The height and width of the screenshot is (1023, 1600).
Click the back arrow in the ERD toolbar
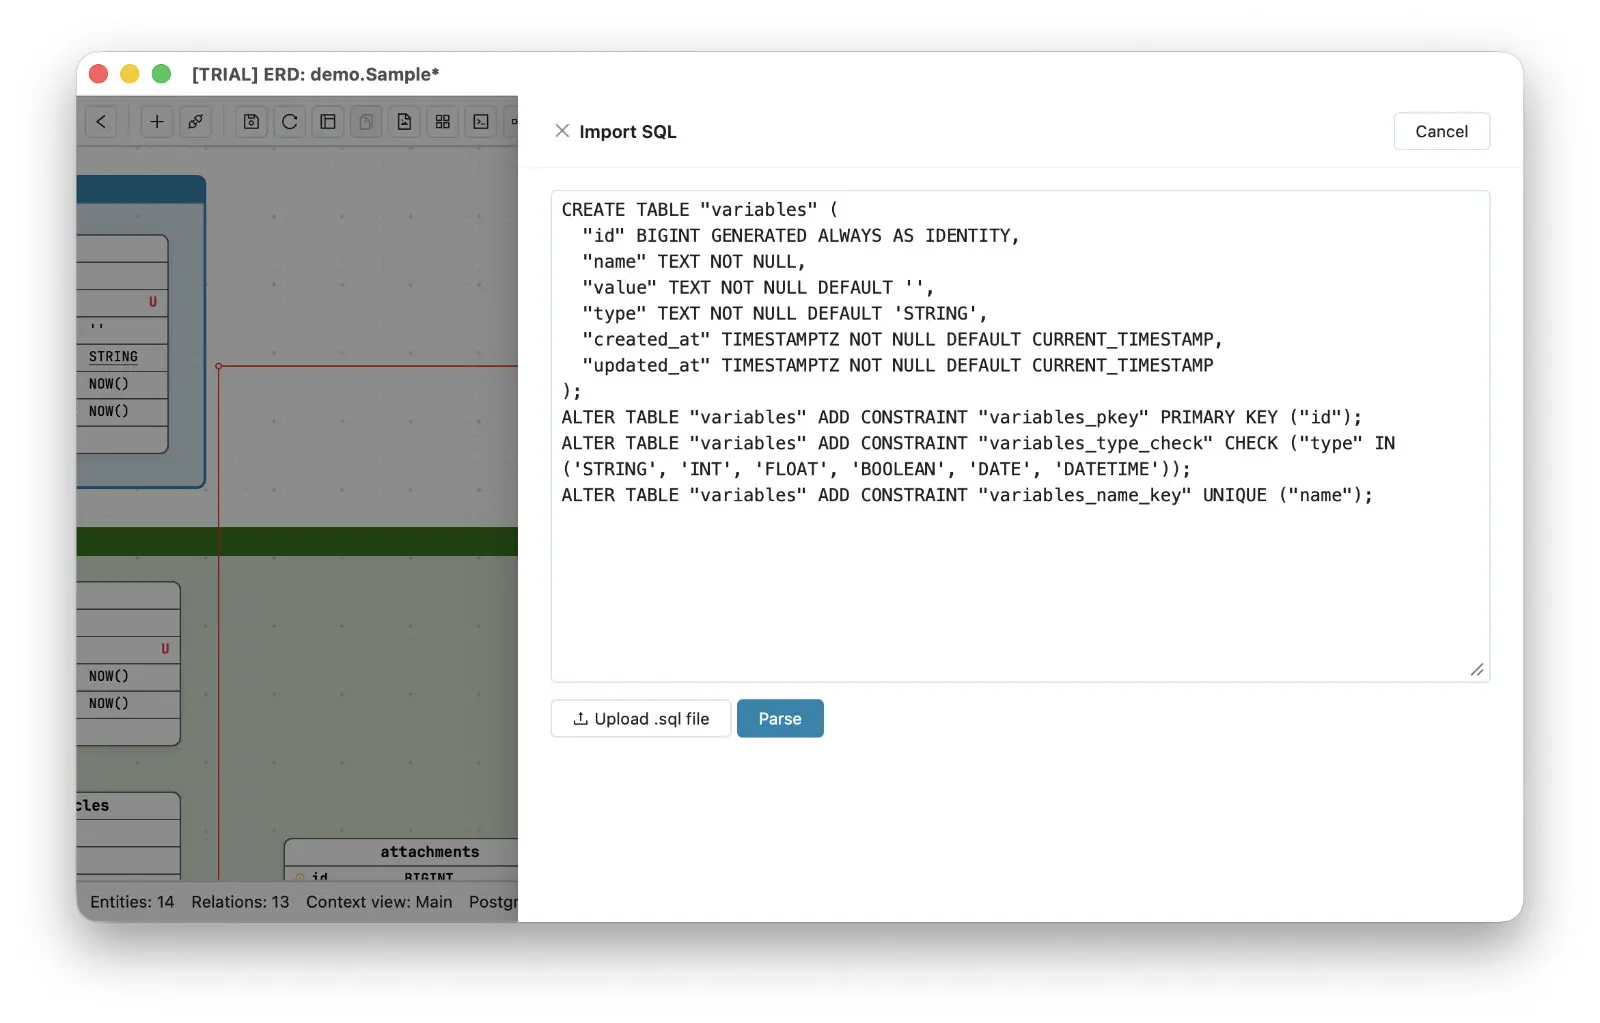click(101, 122)
